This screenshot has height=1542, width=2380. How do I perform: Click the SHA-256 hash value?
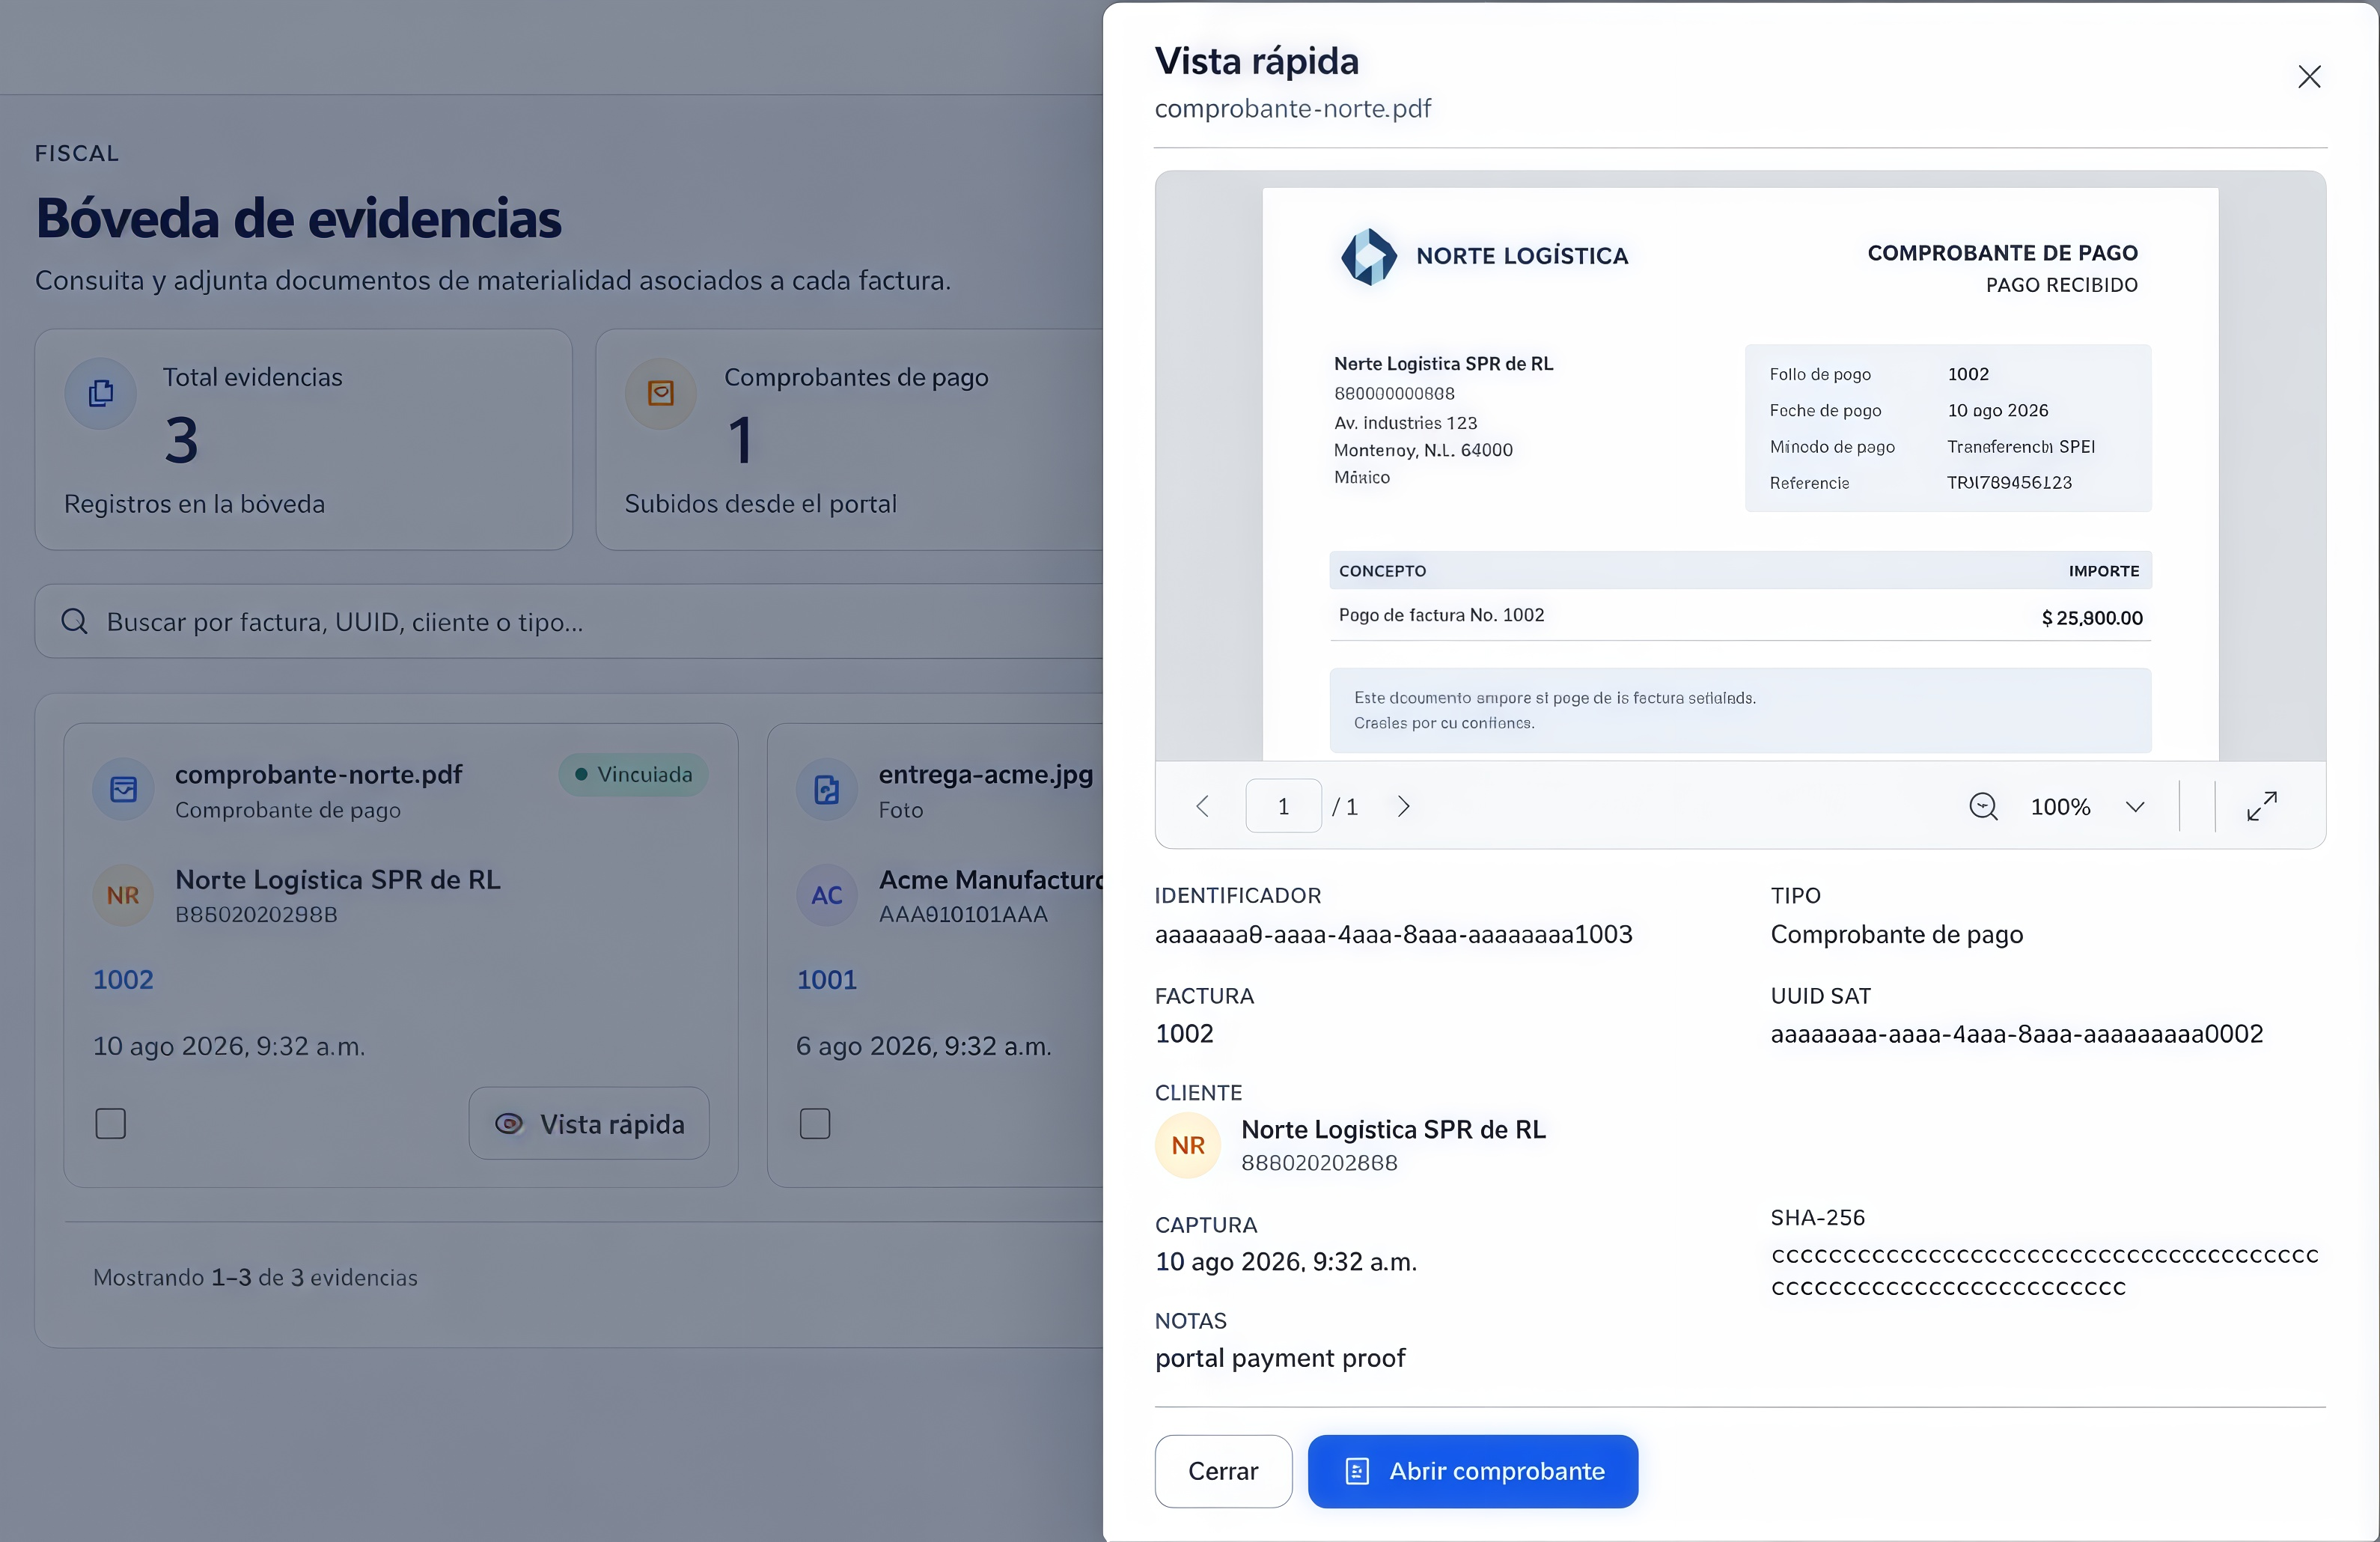click(2044, 1270)
